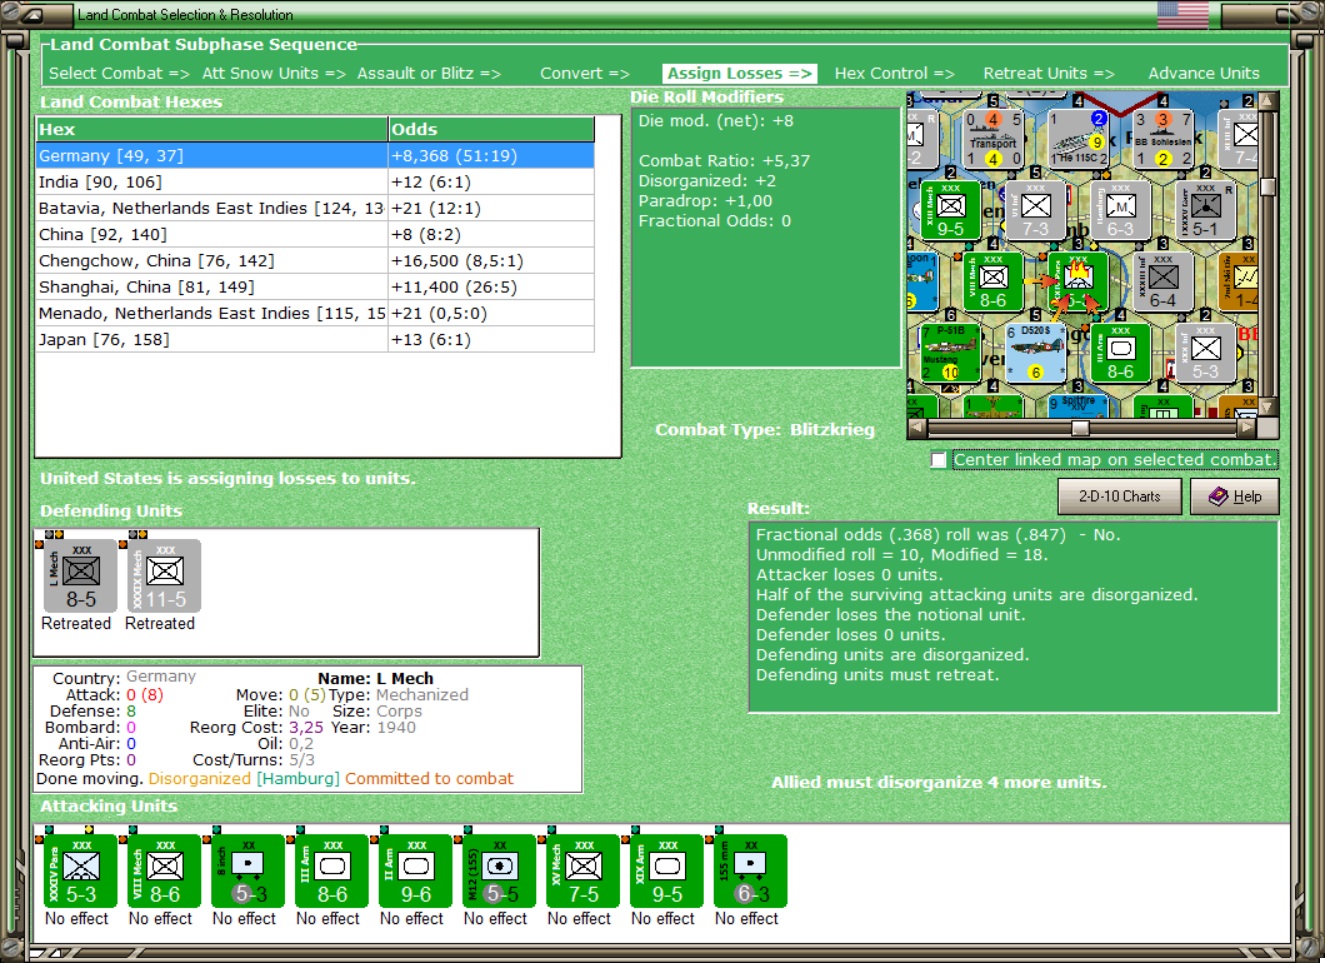Click the BB Schlesien ship counter on the map
Viewport: 1325px width, 963px height.
pyautogui.click(x=1163, y=138)
